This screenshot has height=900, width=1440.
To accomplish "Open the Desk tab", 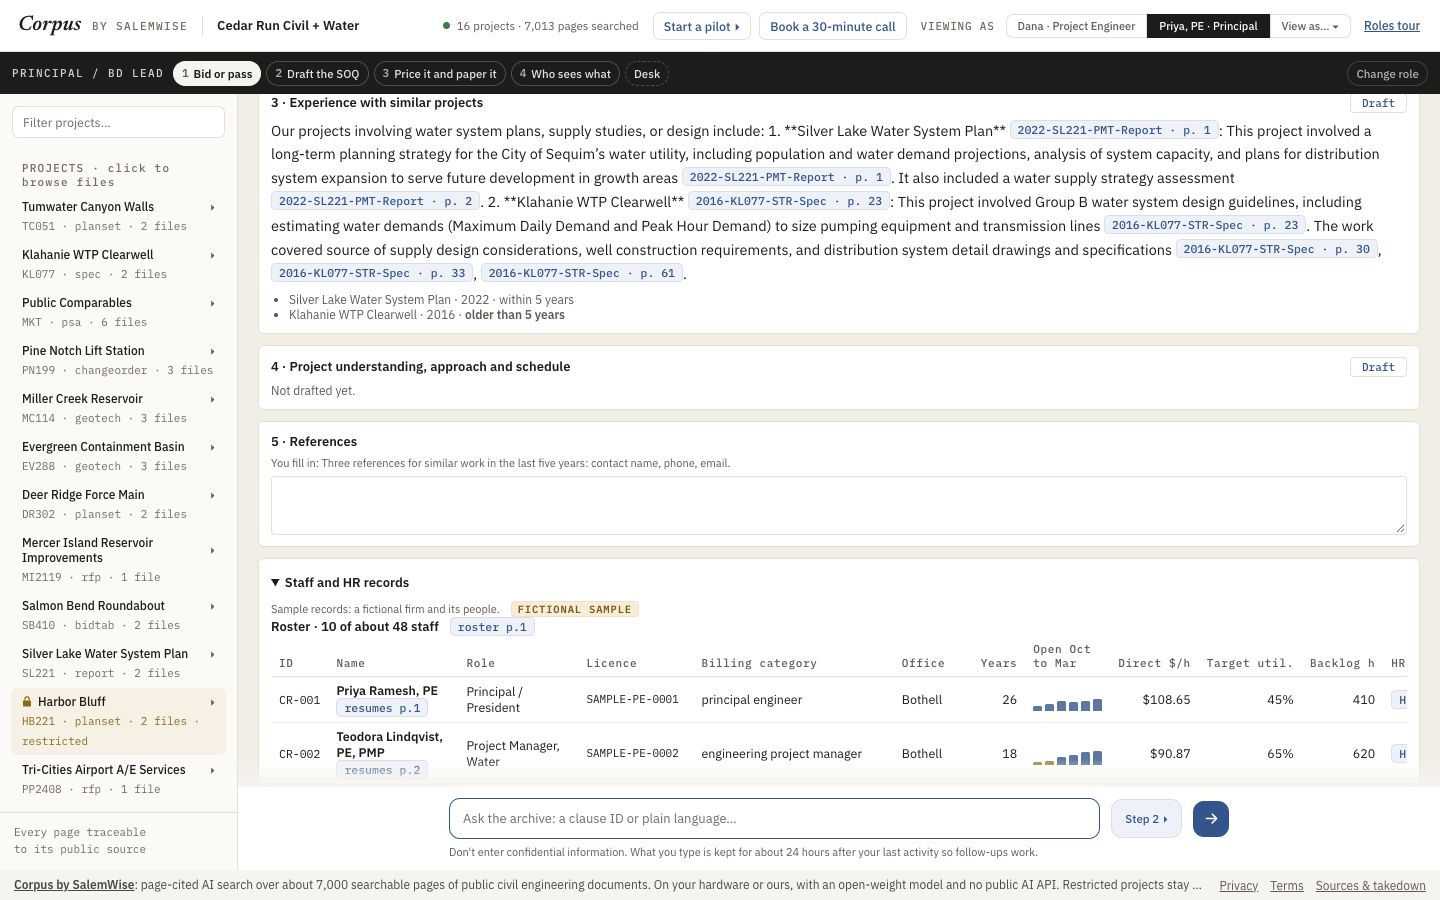I will (647, 74).
